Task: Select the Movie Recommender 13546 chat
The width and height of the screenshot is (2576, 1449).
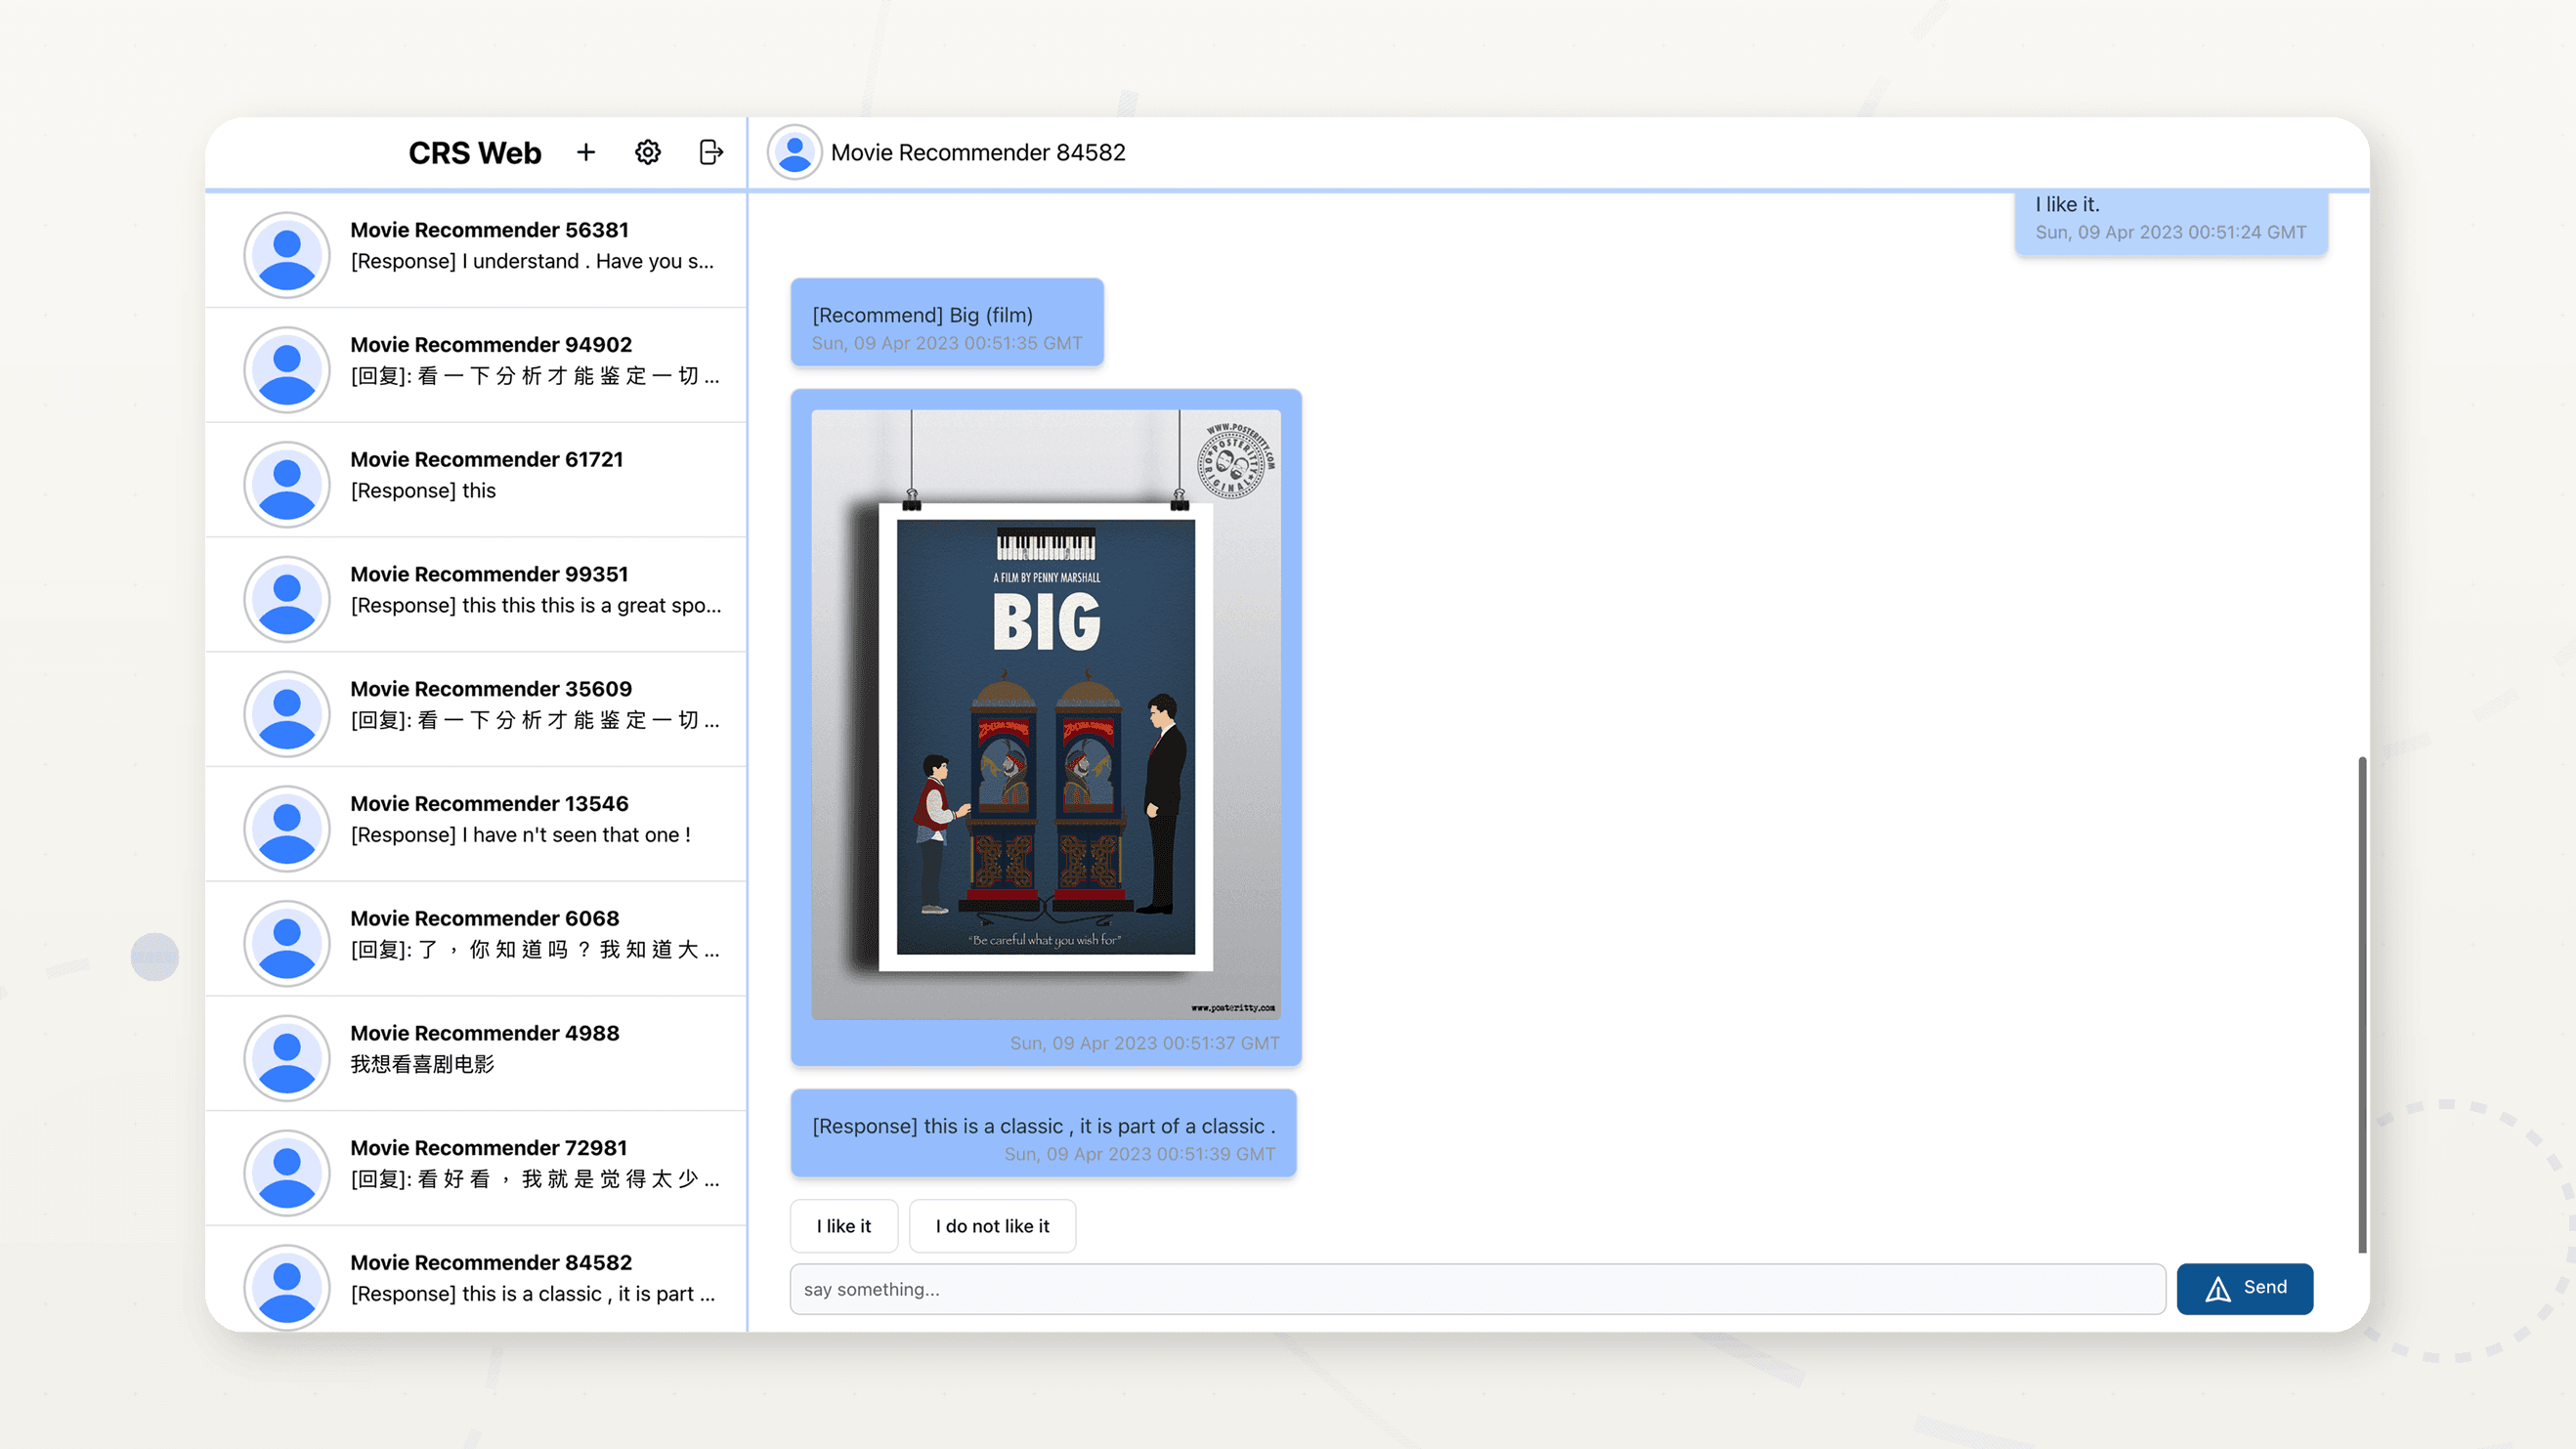Action: (x=476, y=825)
